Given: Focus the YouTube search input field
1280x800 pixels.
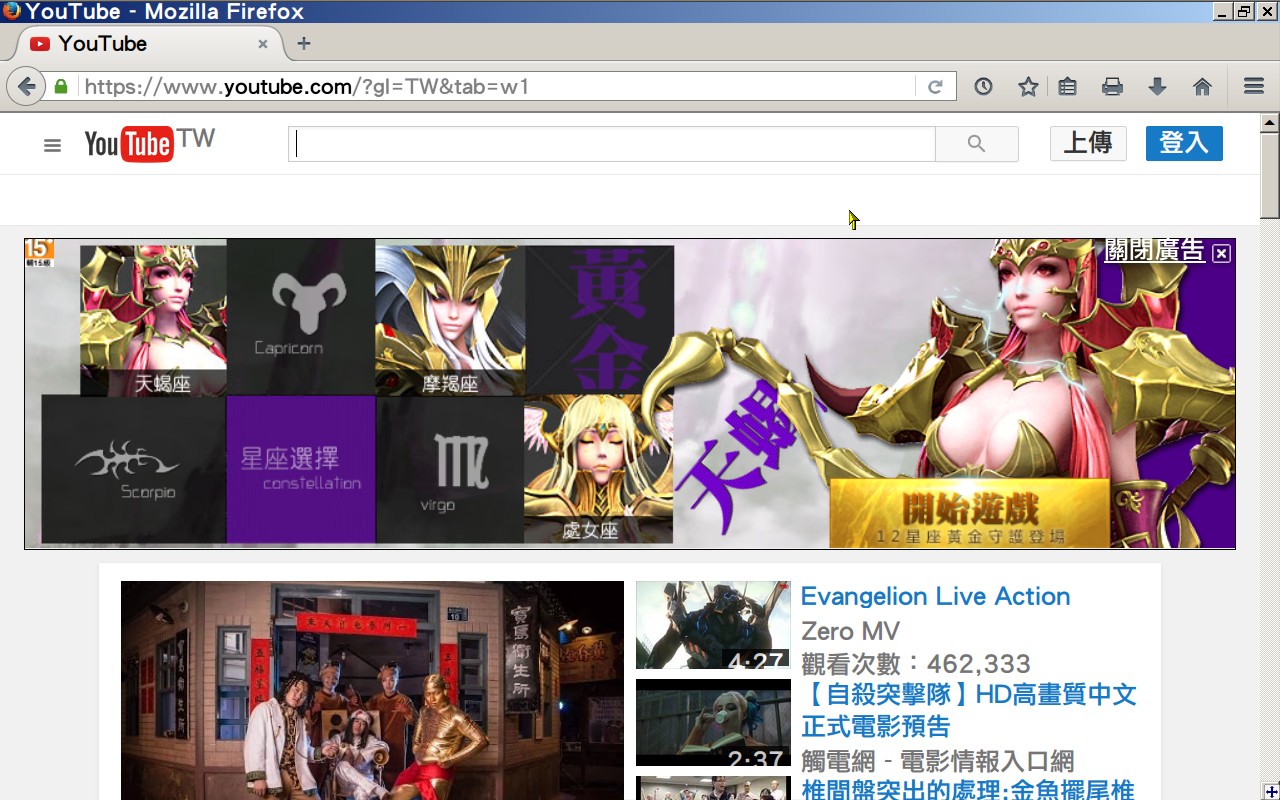Looking at the screenshot, I should coord(612,144).
